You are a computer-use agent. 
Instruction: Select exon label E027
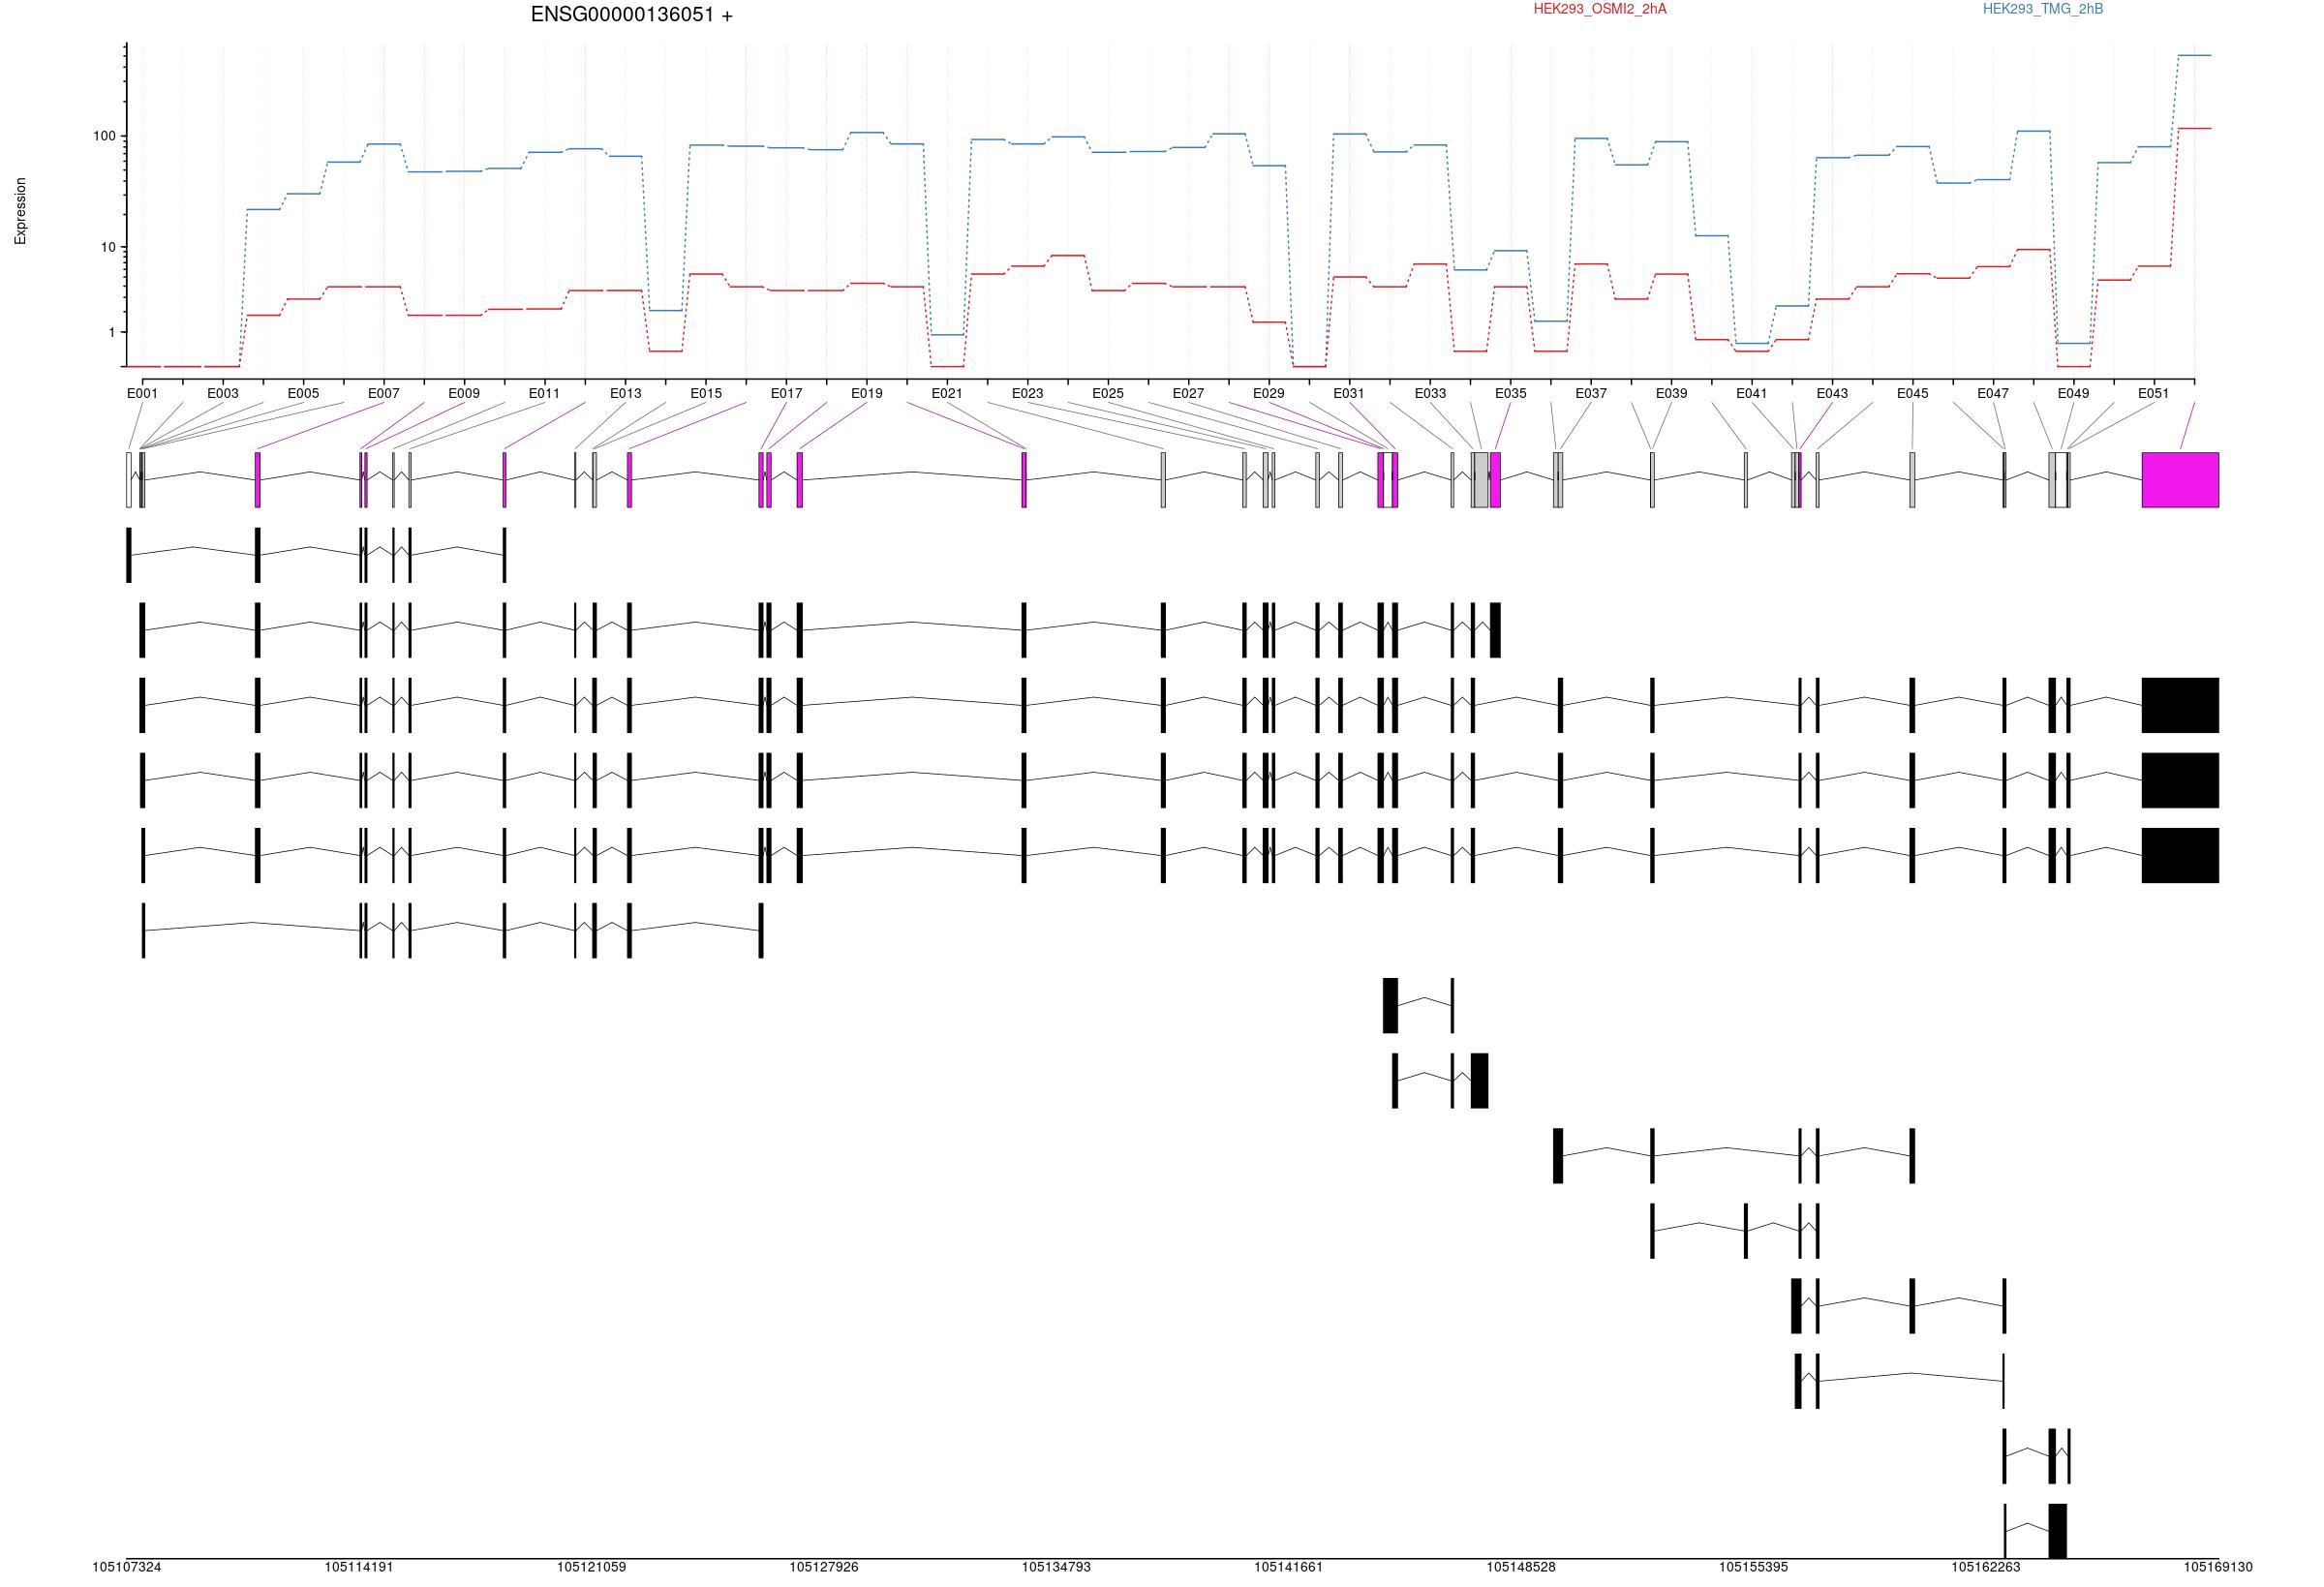coord(1188,393)
